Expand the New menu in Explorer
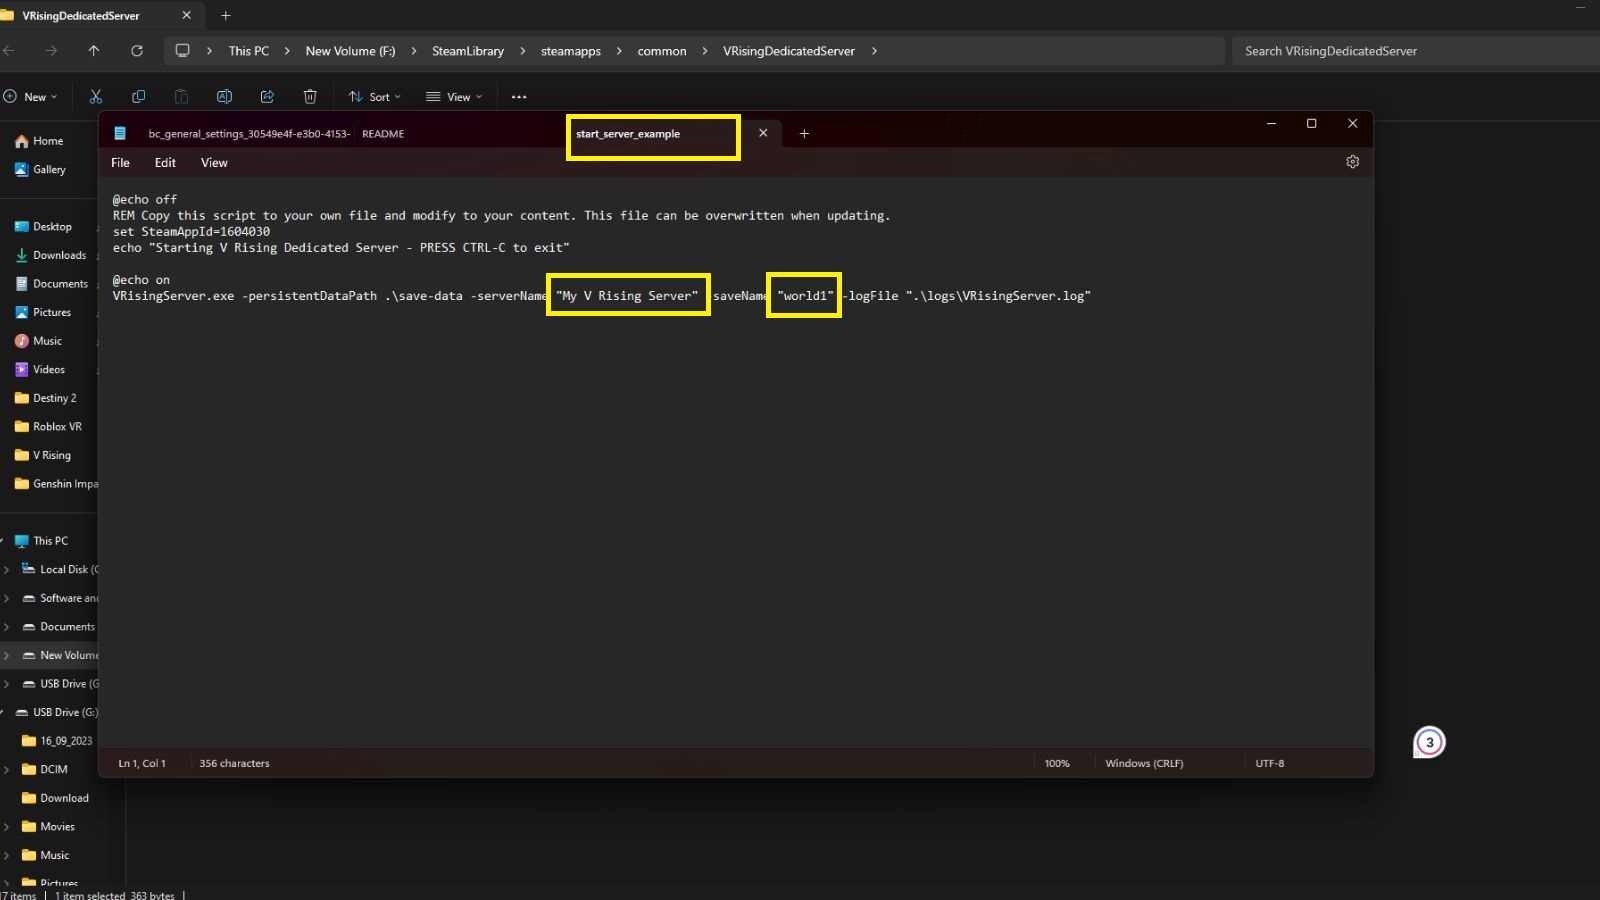This screenshot has height=900, width=1600. 31,96
